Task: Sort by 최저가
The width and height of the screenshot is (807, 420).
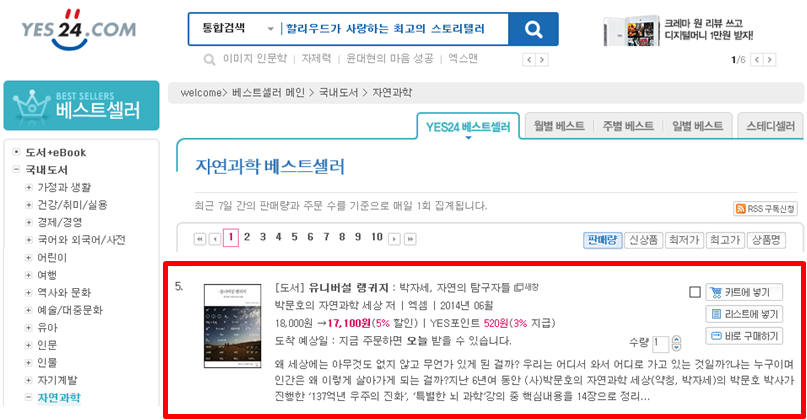Action: pos(684,240)
